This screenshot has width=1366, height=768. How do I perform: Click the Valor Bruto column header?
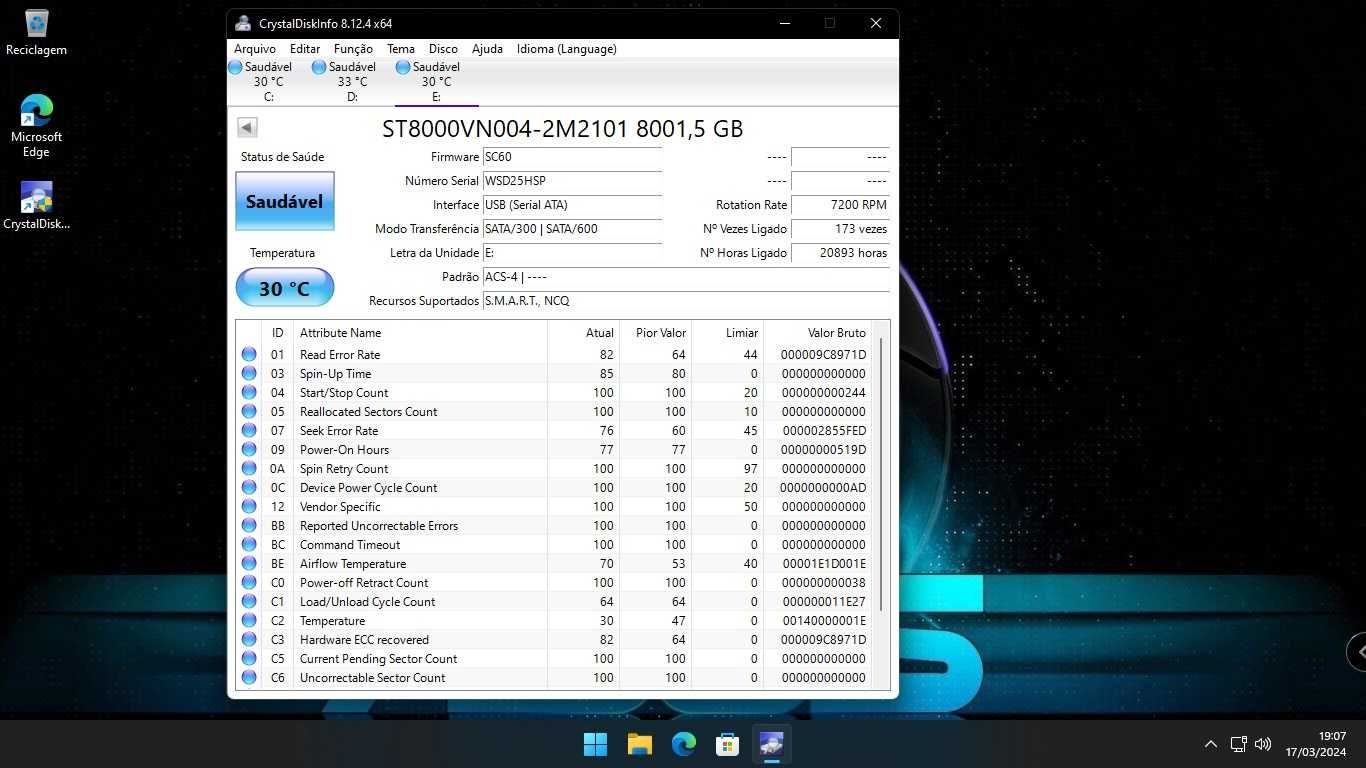coord(817,333)
